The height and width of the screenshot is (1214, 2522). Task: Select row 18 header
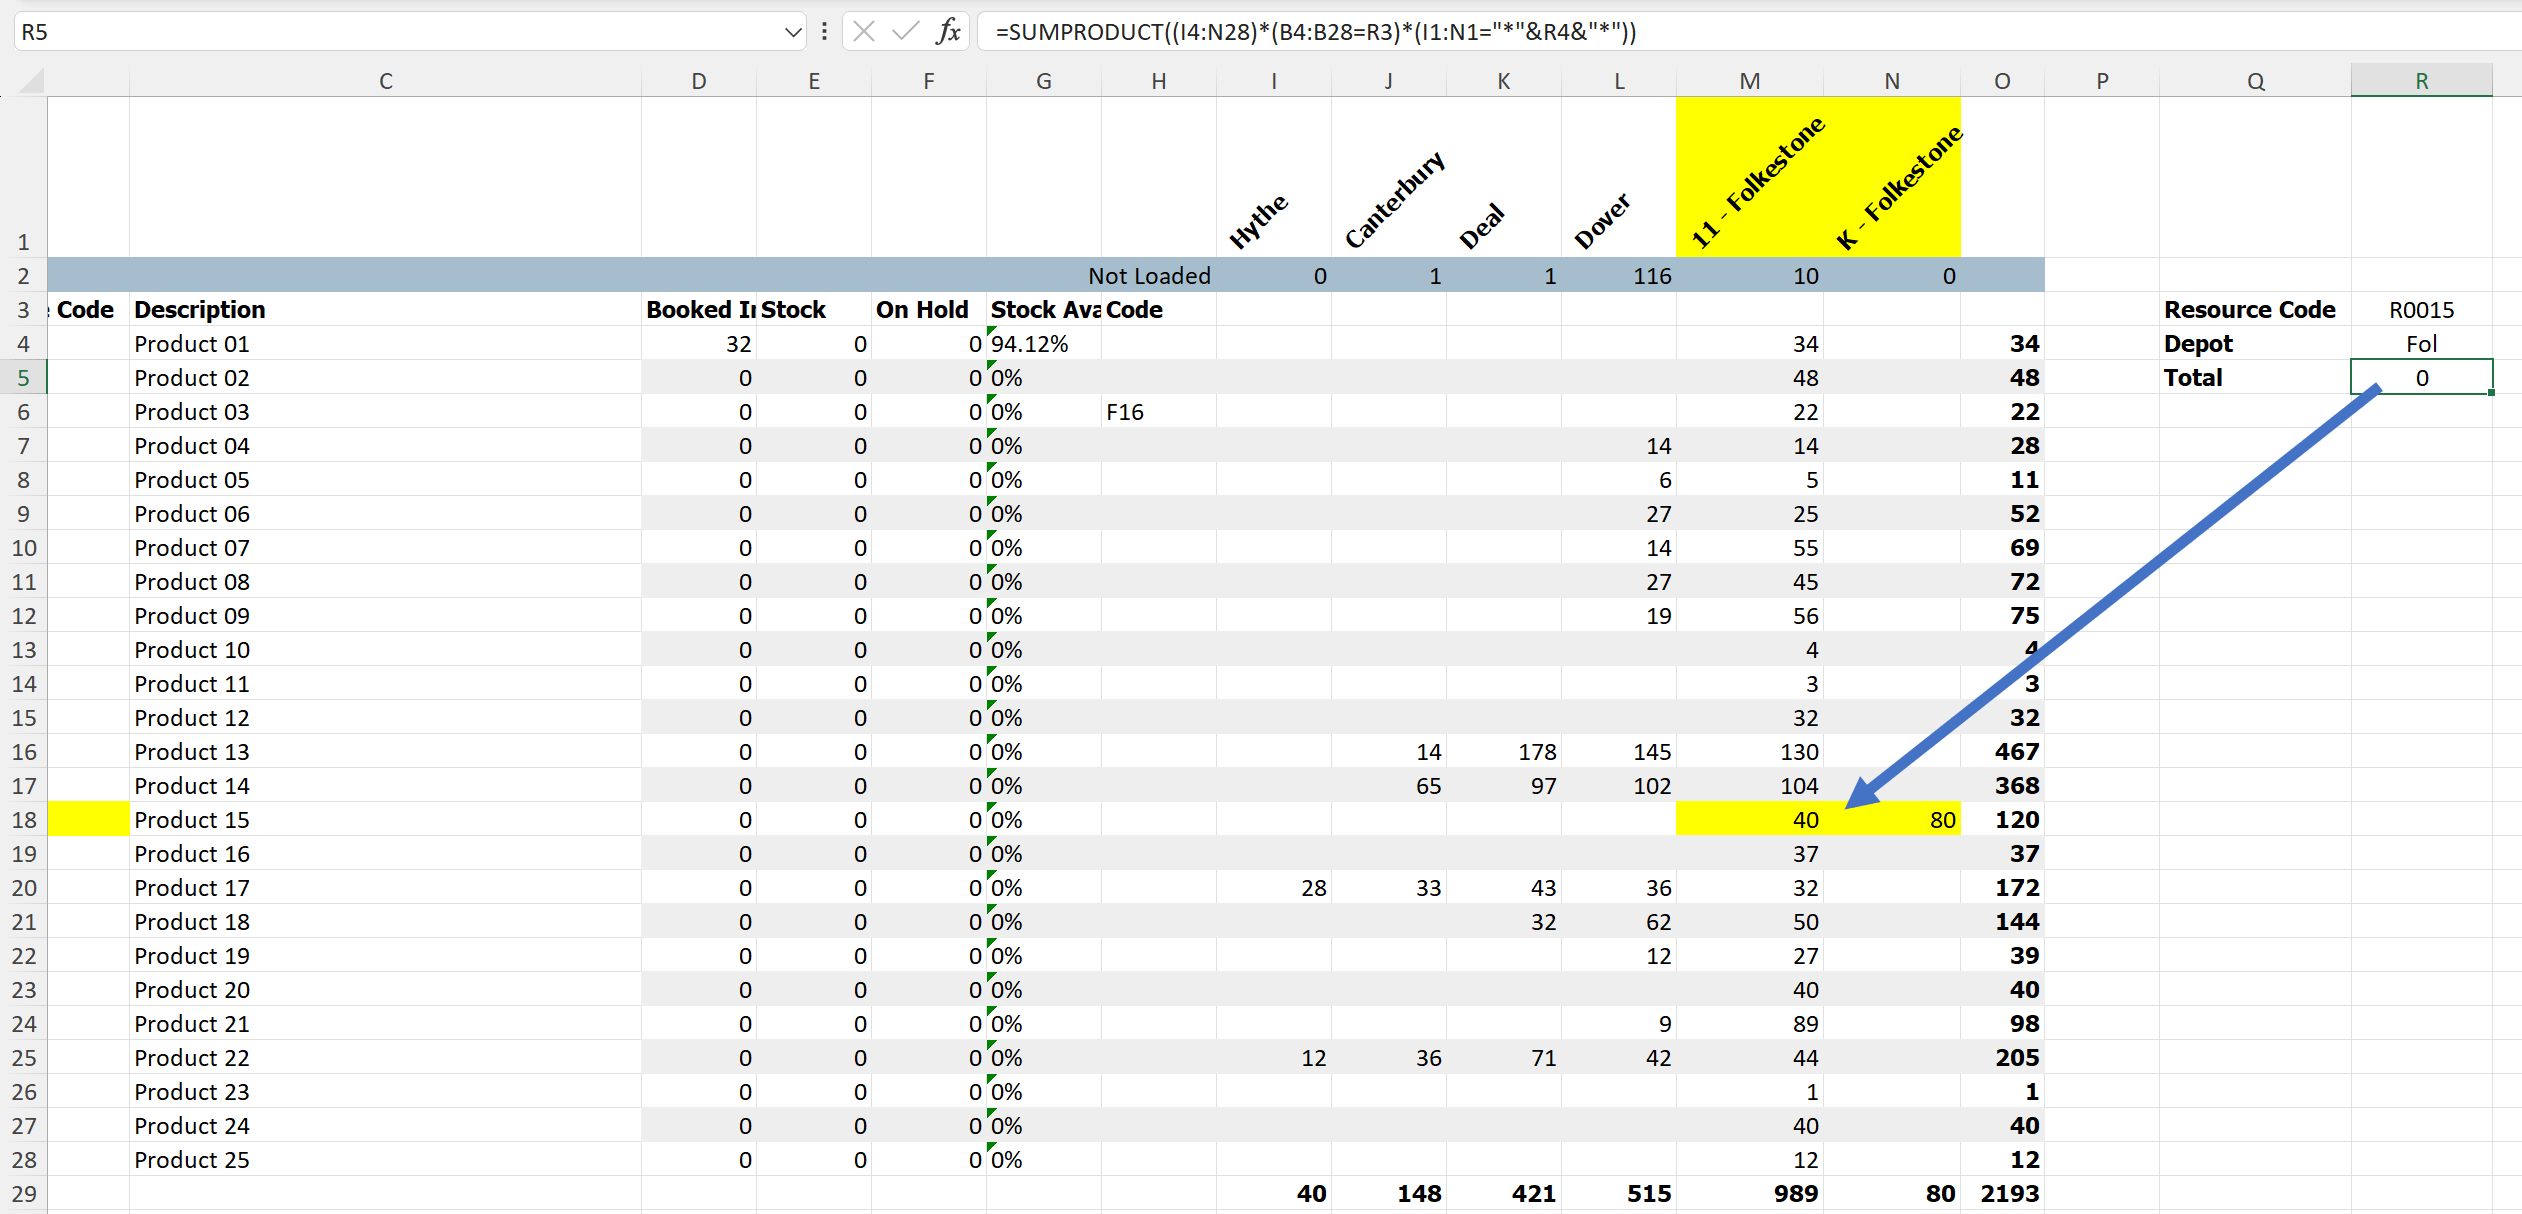[x=24, y=820]
